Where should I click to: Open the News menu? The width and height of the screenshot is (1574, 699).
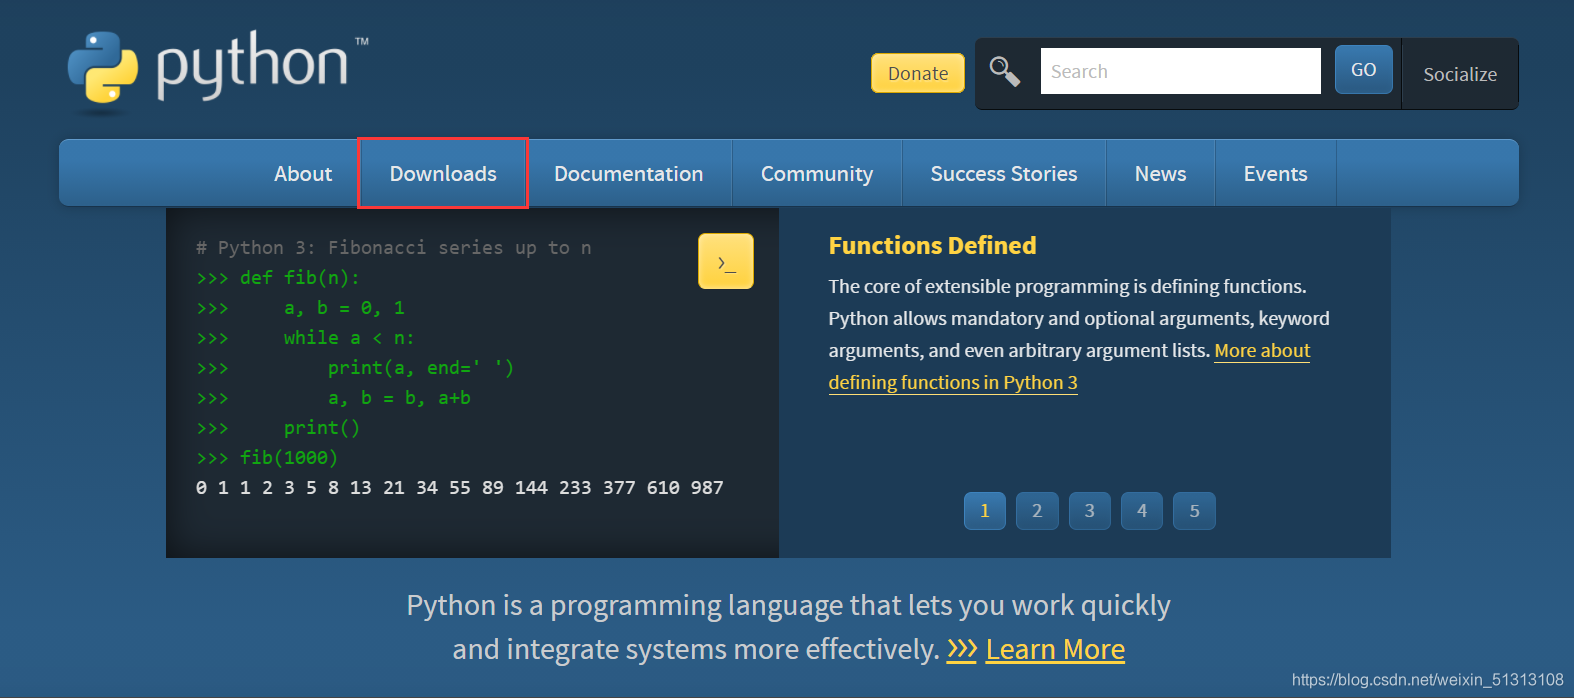(1161, 173)
